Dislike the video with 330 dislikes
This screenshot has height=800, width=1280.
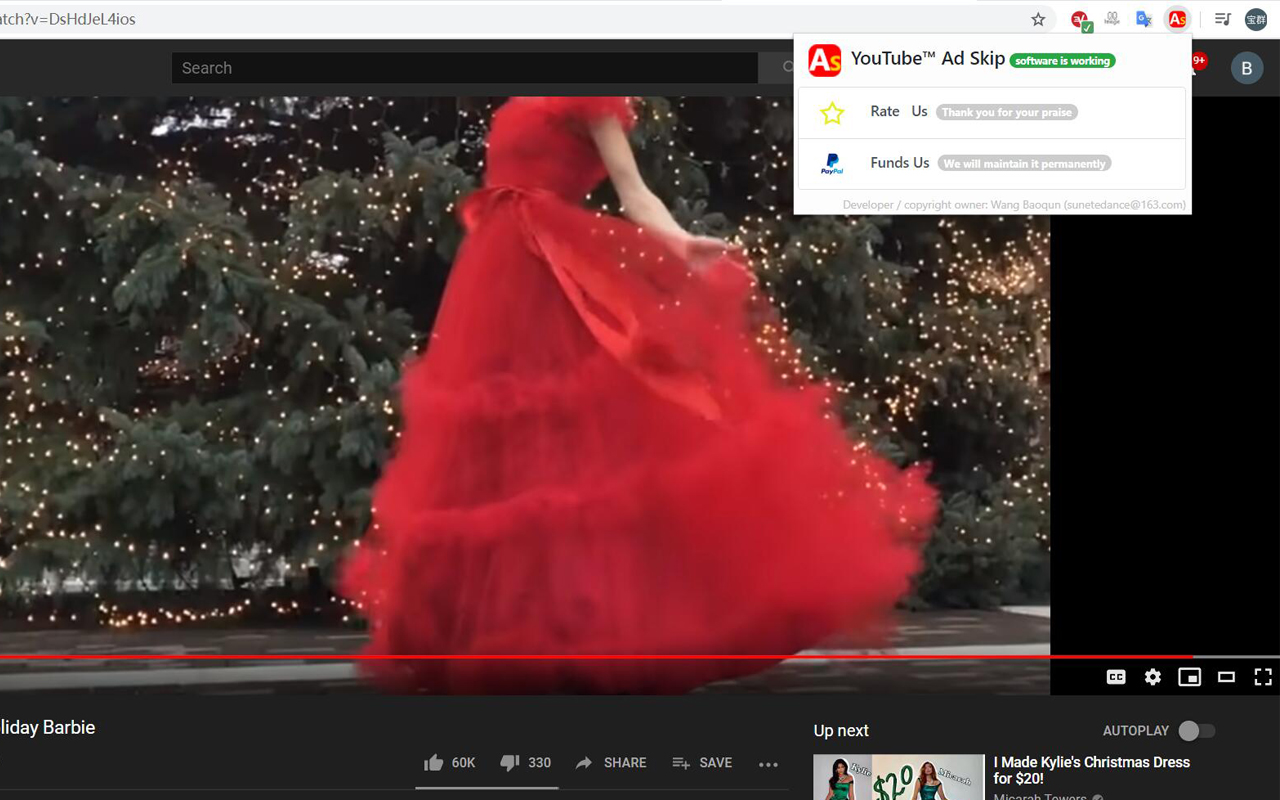coord(525,763)
